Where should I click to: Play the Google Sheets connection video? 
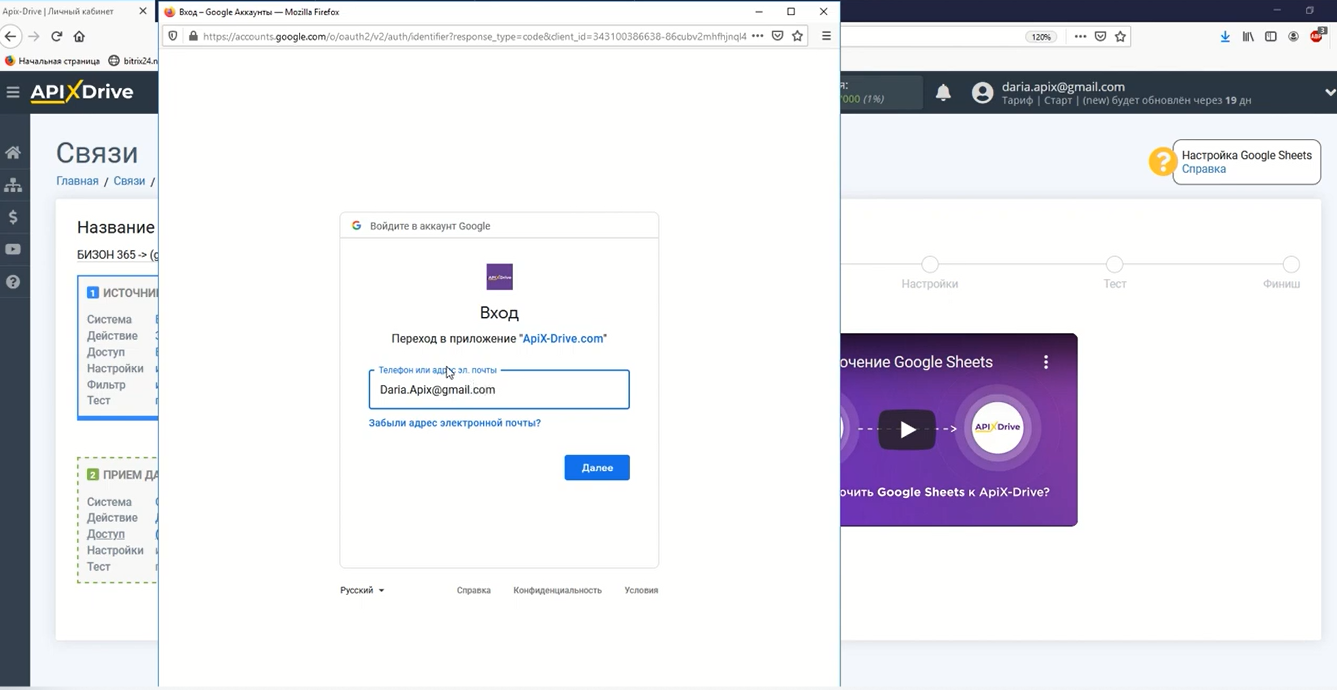[x=907, y=430]
